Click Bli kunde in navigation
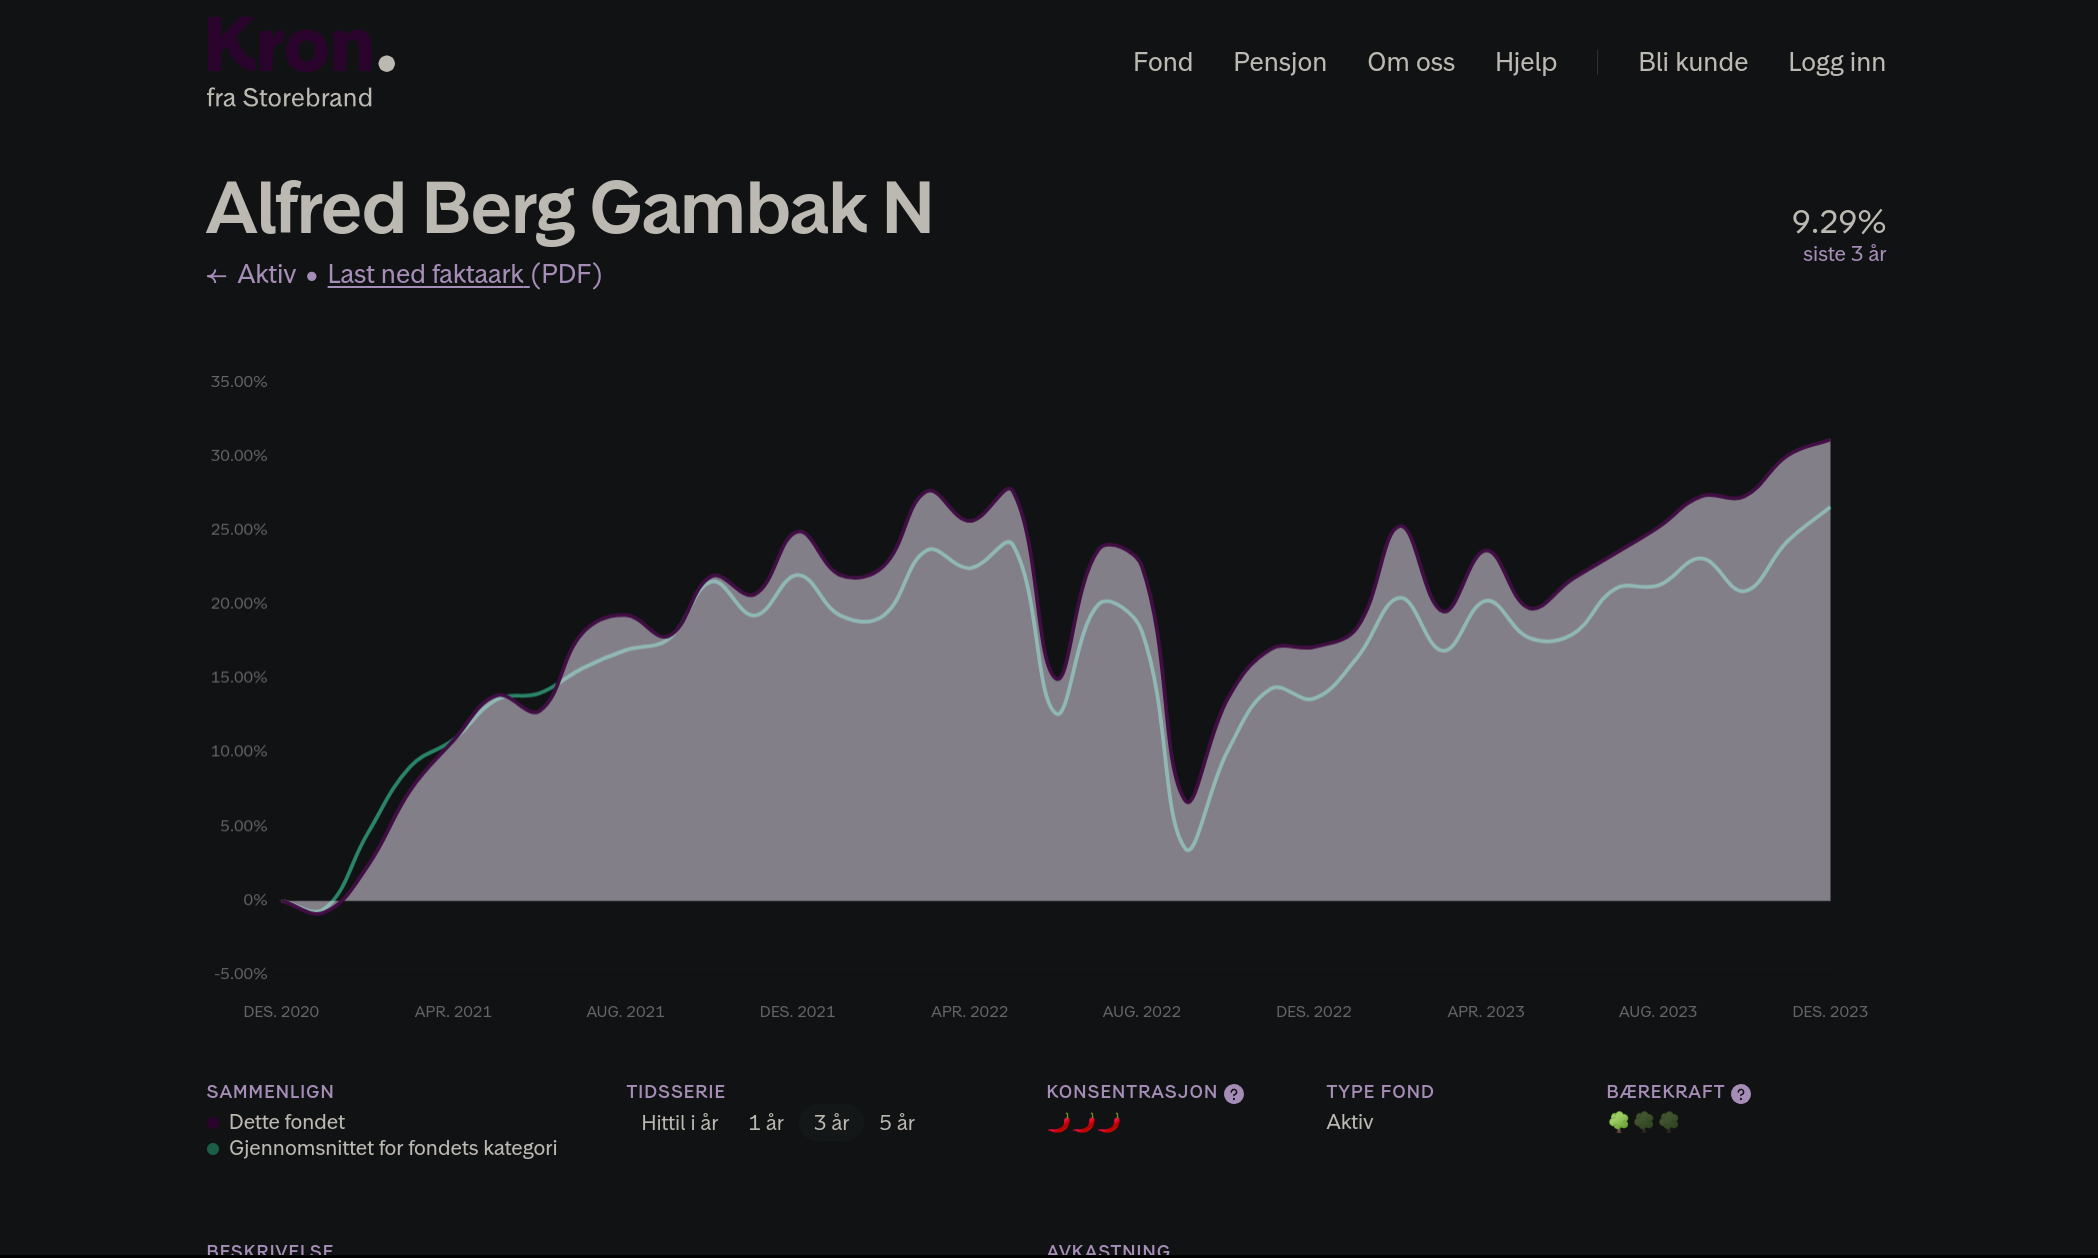 coord(1692,62)
